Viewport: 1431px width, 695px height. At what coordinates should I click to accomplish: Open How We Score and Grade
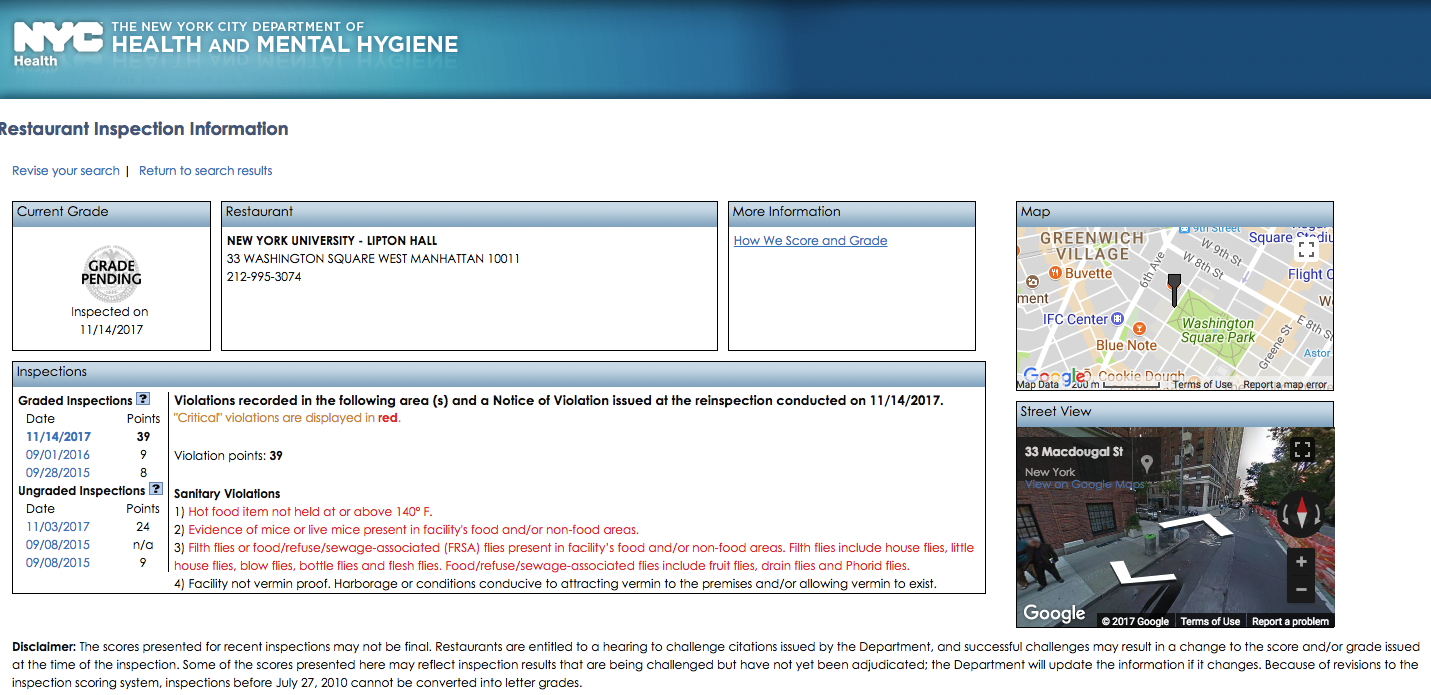[x=810, y=241]
